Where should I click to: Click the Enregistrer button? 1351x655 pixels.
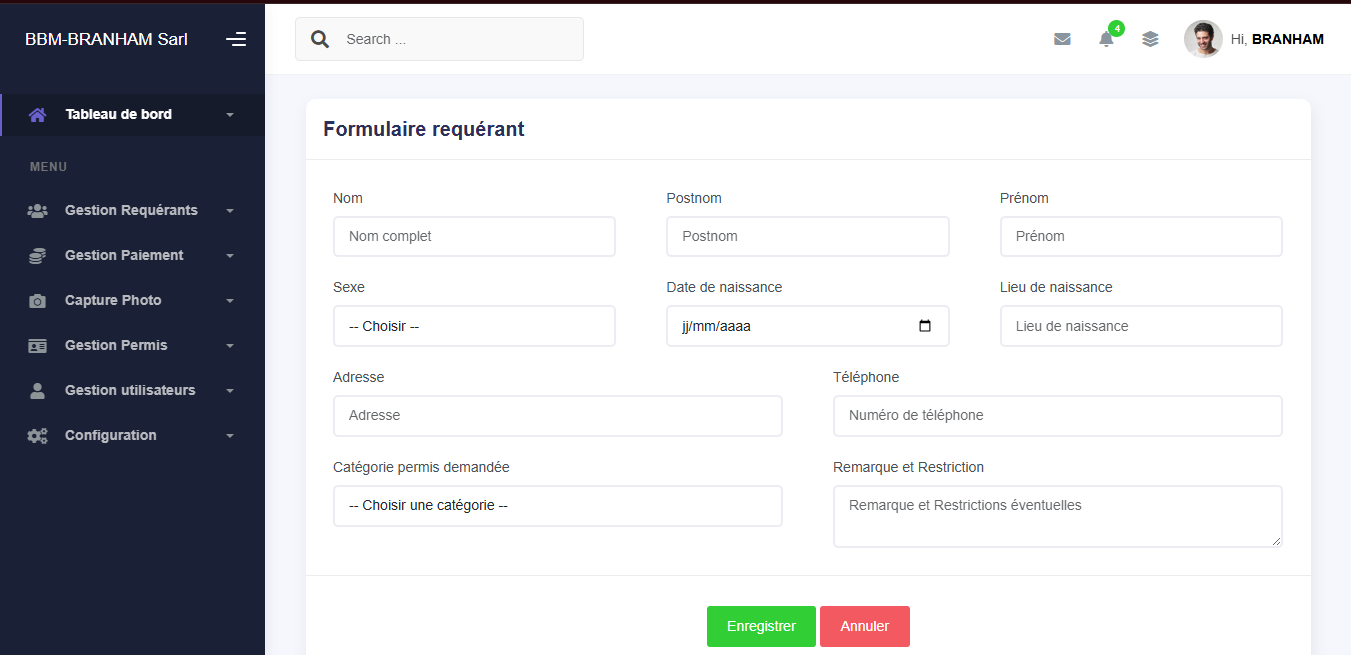coord(761,626)
